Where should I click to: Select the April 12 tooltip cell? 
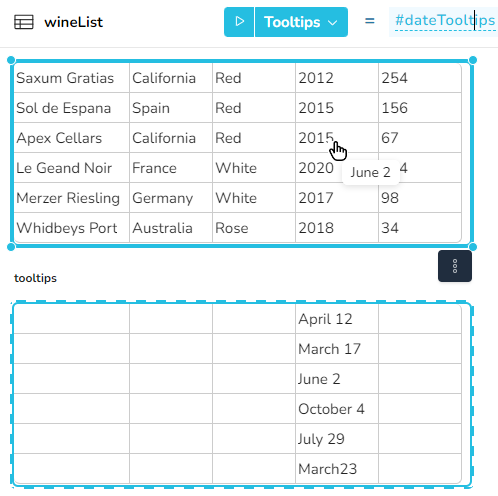pos(337,319)
